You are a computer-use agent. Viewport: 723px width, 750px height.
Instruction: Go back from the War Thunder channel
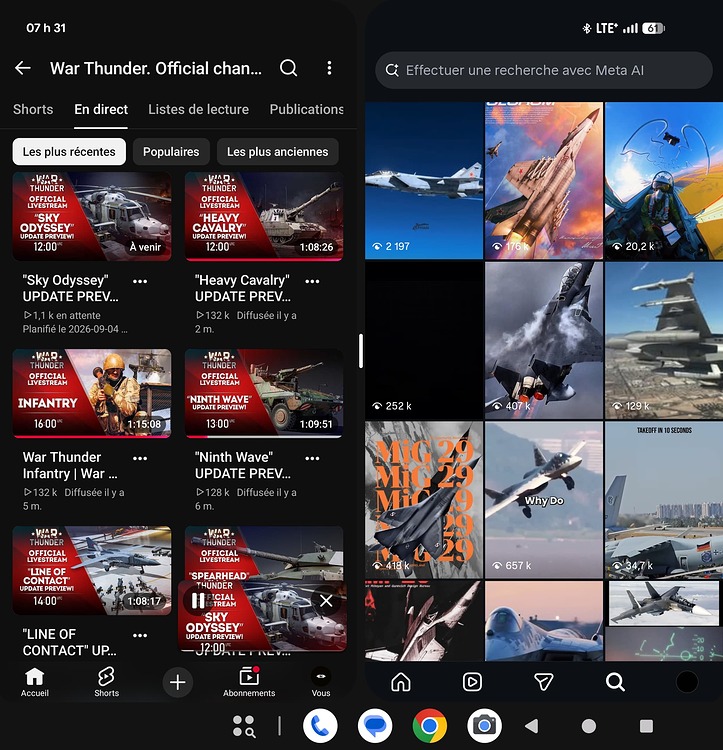[22, 68]
